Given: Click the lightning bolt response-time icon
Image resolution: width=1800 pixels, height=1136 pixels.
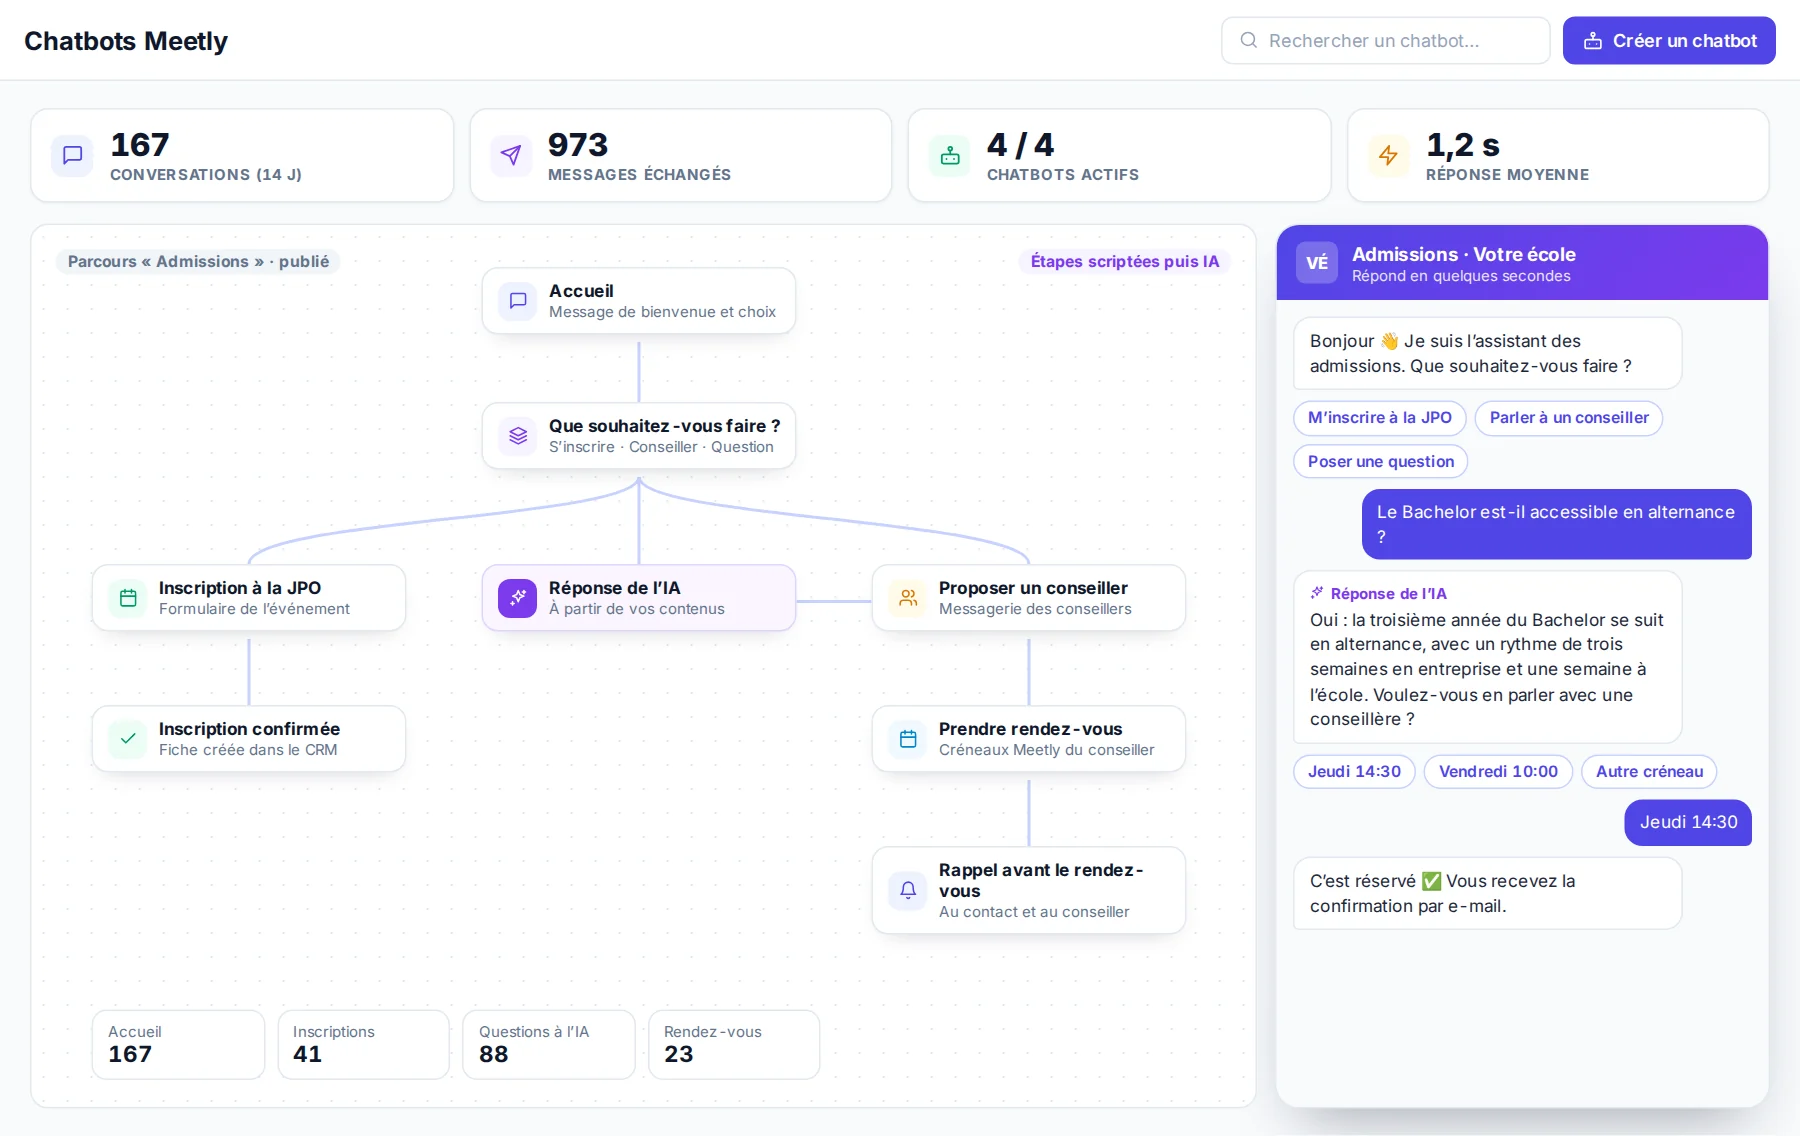Looking at the screenshot, I should pyautogui.click(x=1388, y=155).
